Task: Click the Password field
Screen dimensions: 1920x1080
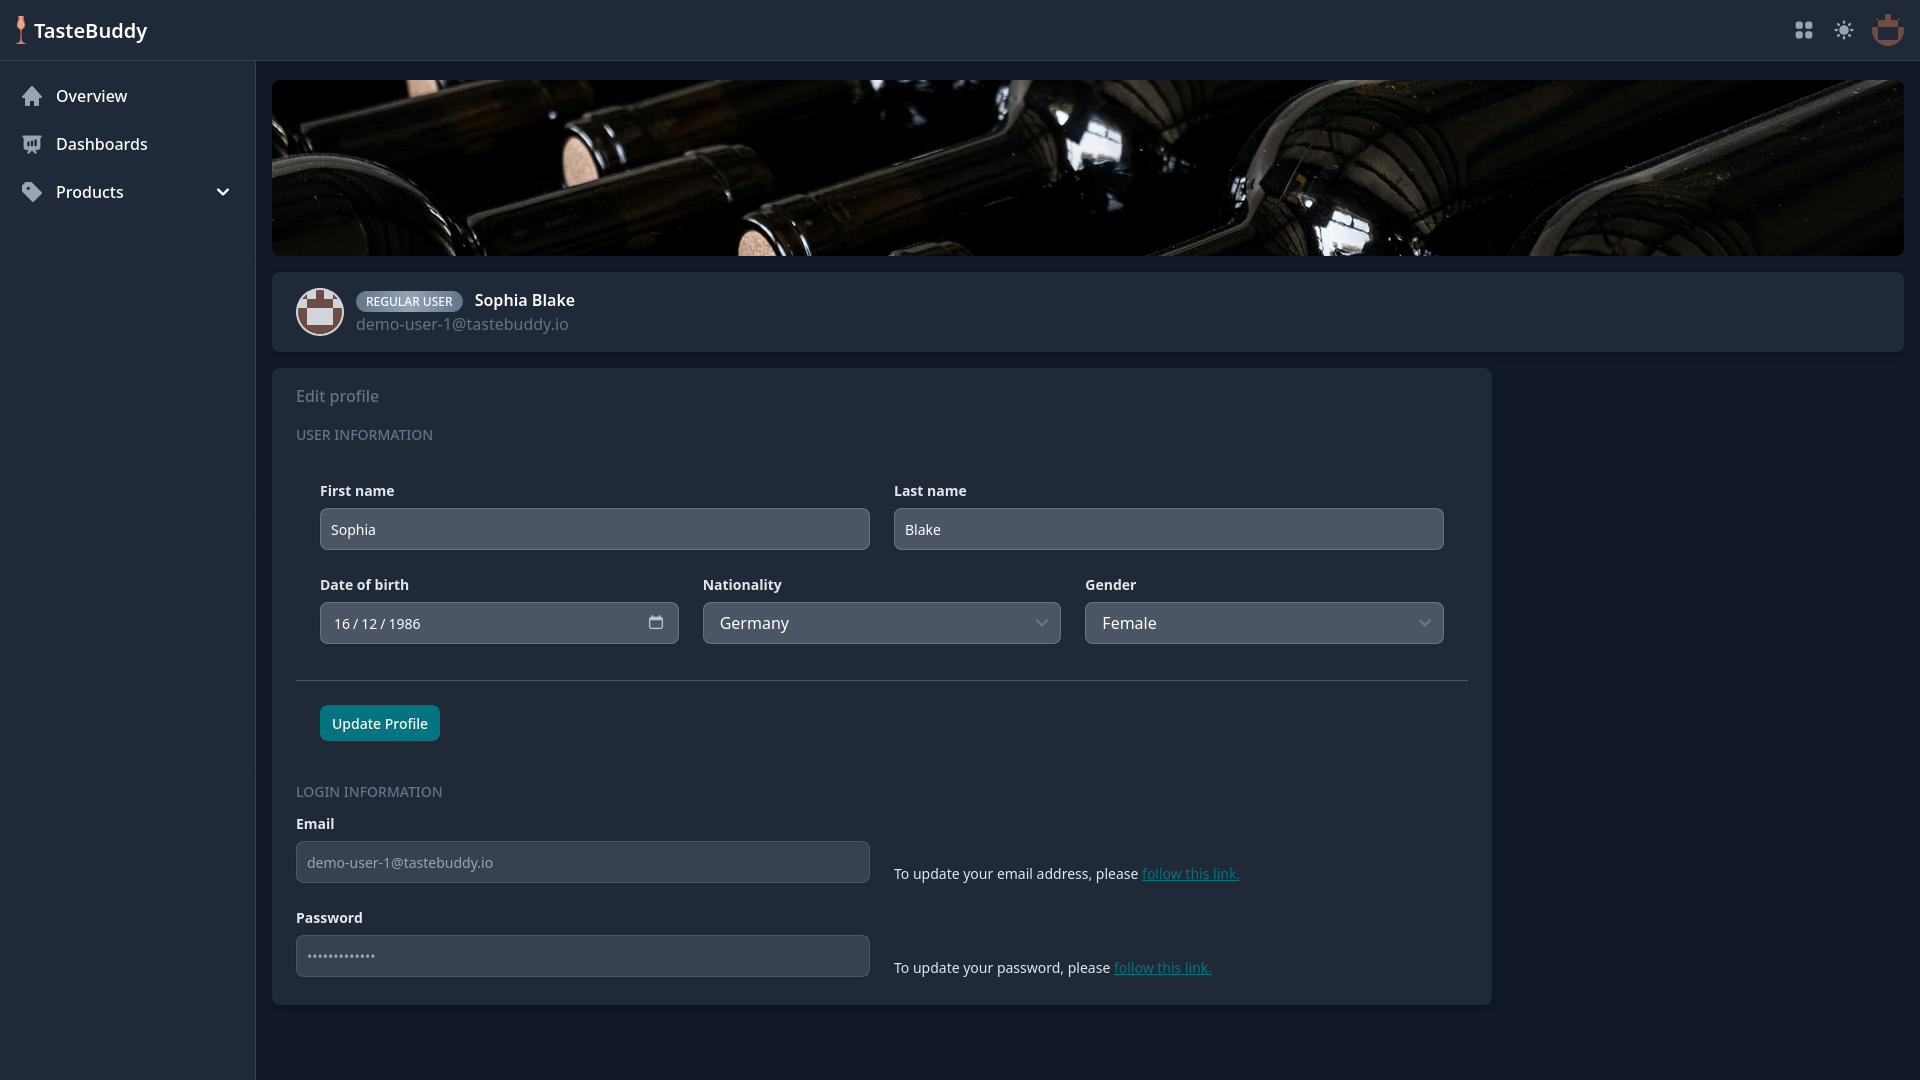Action: tap(583, 956)
